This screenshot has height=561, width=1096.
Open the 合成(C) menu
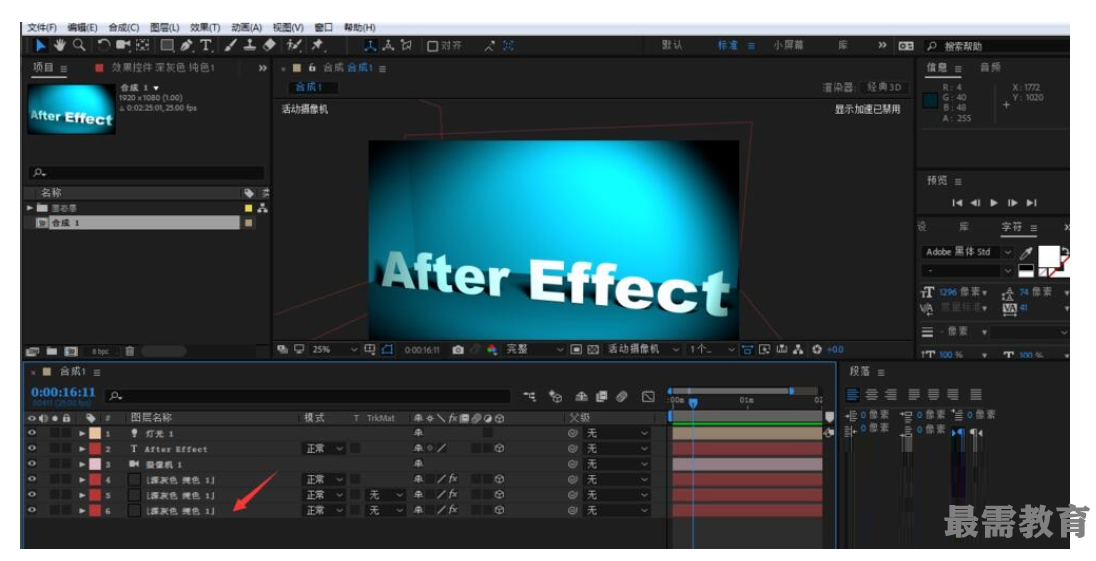point(124,27)
